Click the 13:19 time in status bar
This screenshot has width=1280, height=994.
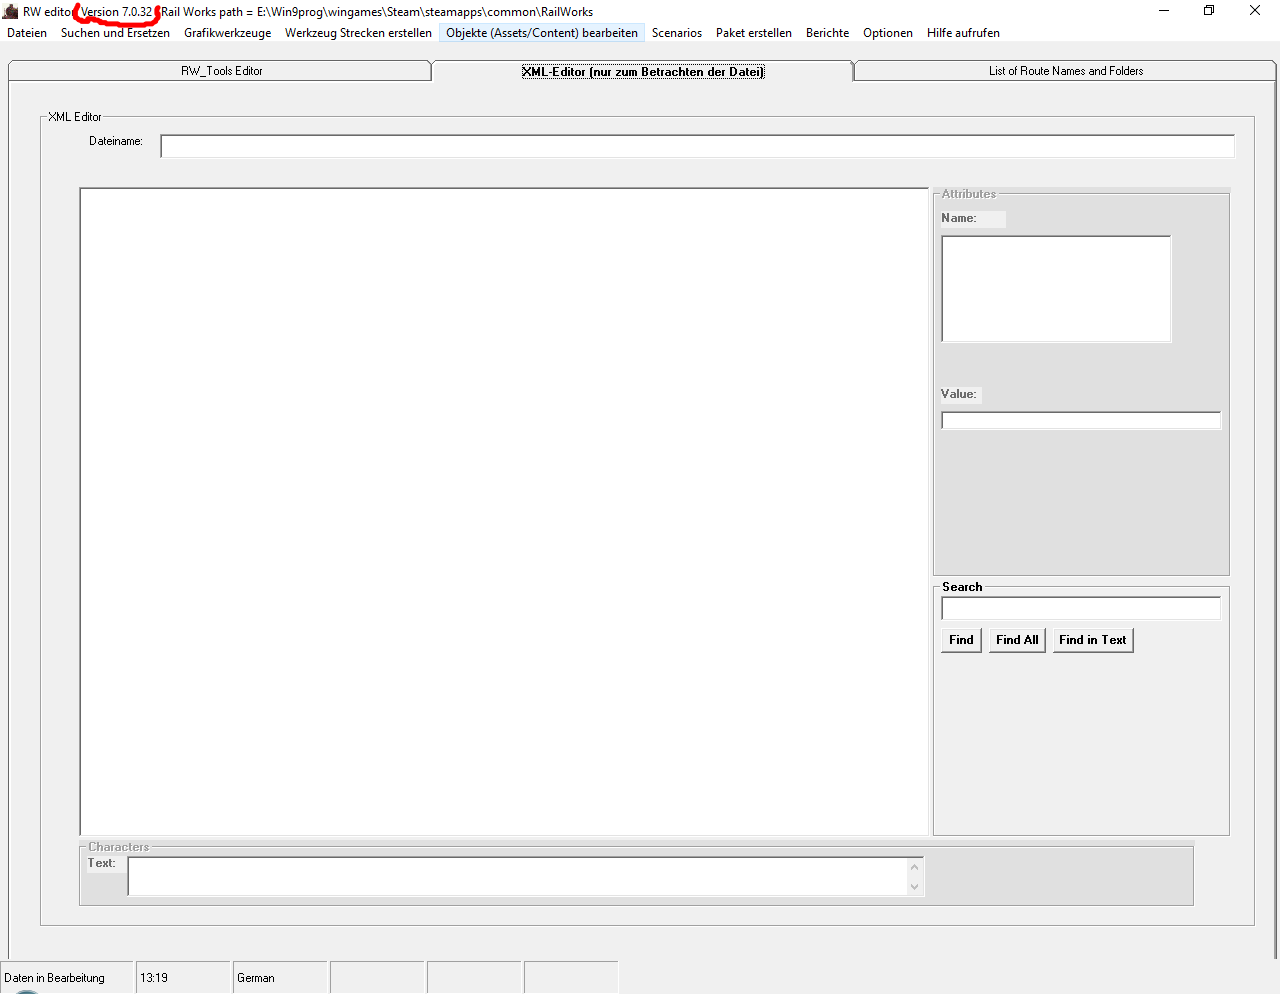tap(154, 978)
